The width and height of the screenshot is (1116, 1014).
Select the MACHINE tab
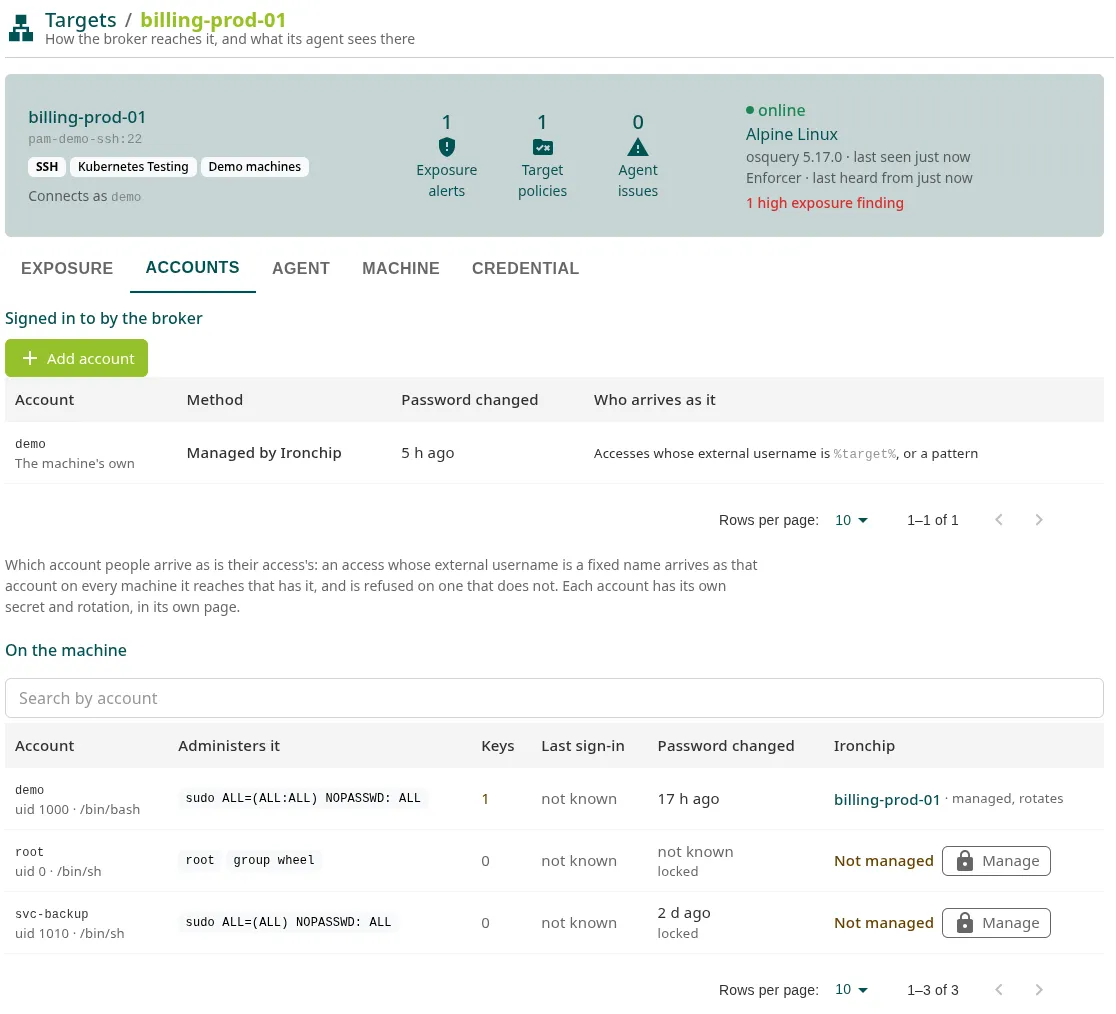[x=401, y=268]
